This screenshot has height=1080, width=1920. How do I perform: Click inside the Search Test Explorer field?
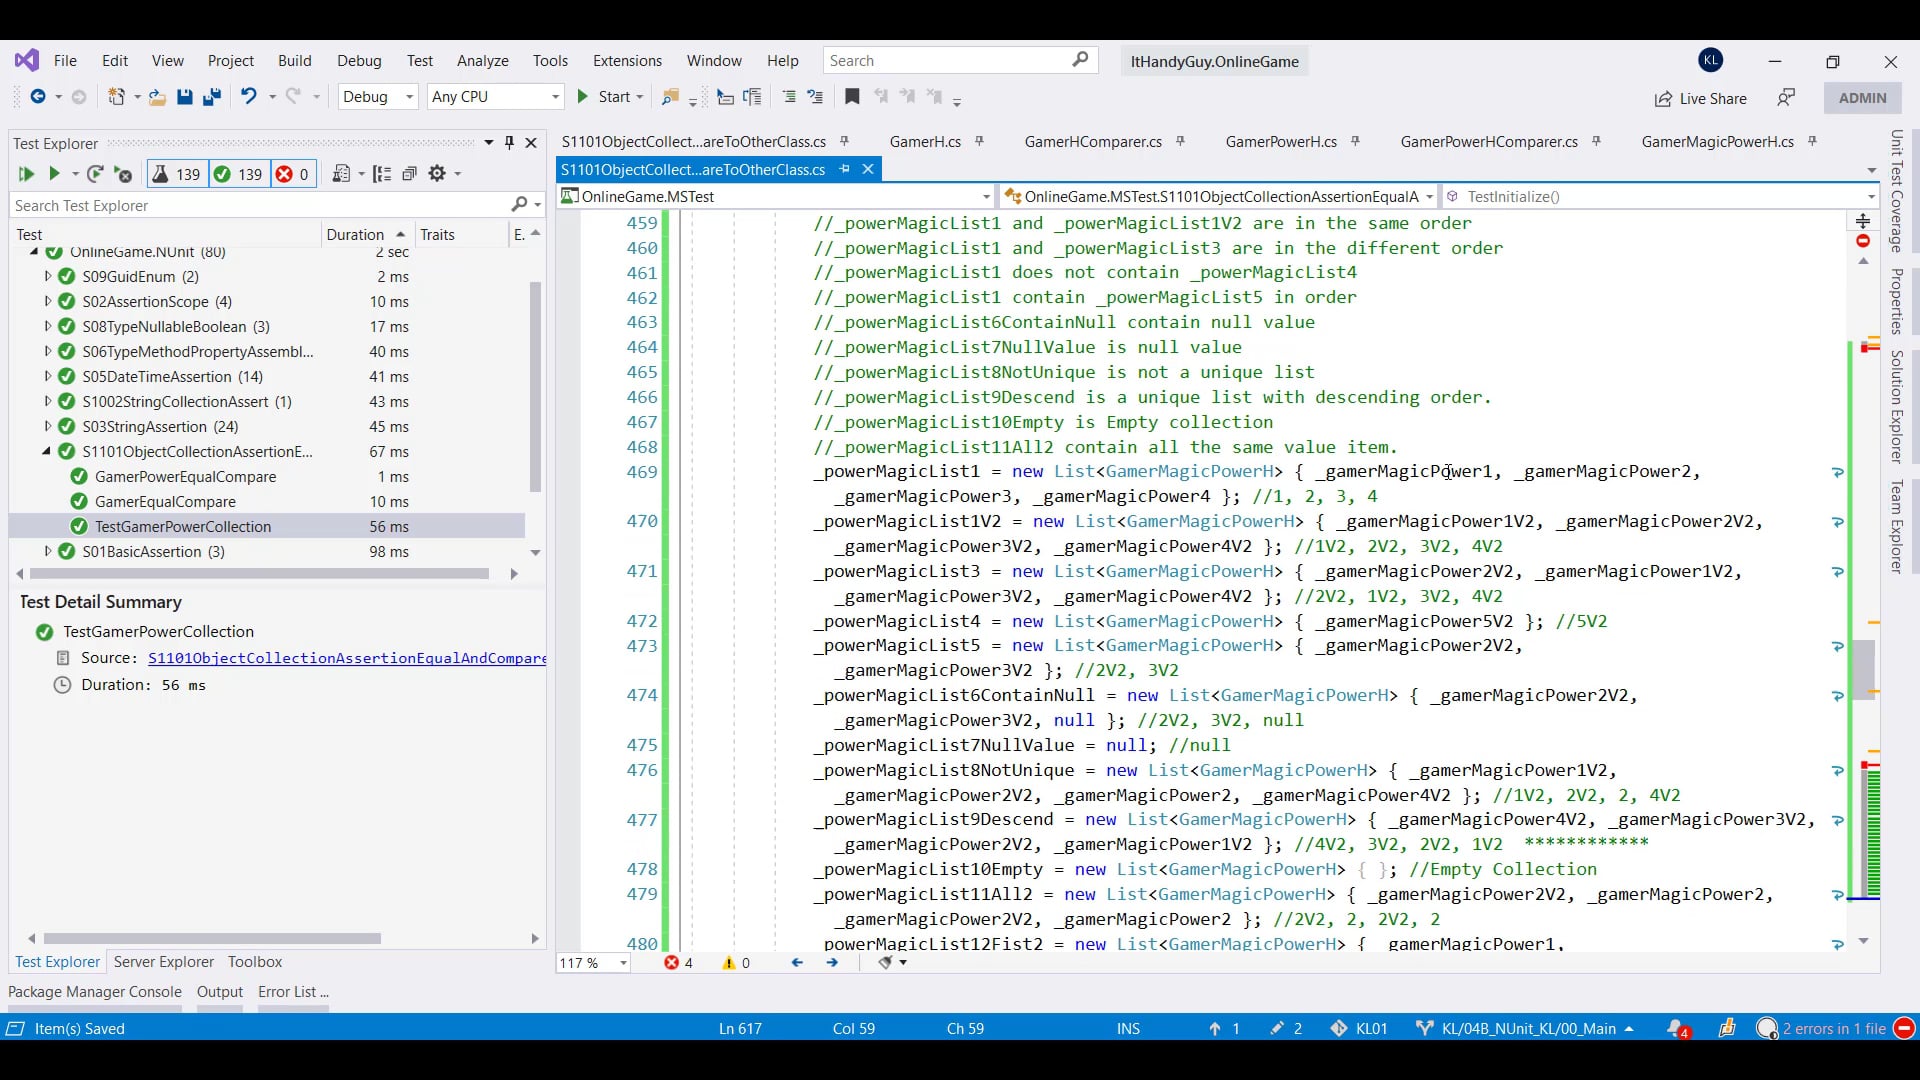click(250, 205)
